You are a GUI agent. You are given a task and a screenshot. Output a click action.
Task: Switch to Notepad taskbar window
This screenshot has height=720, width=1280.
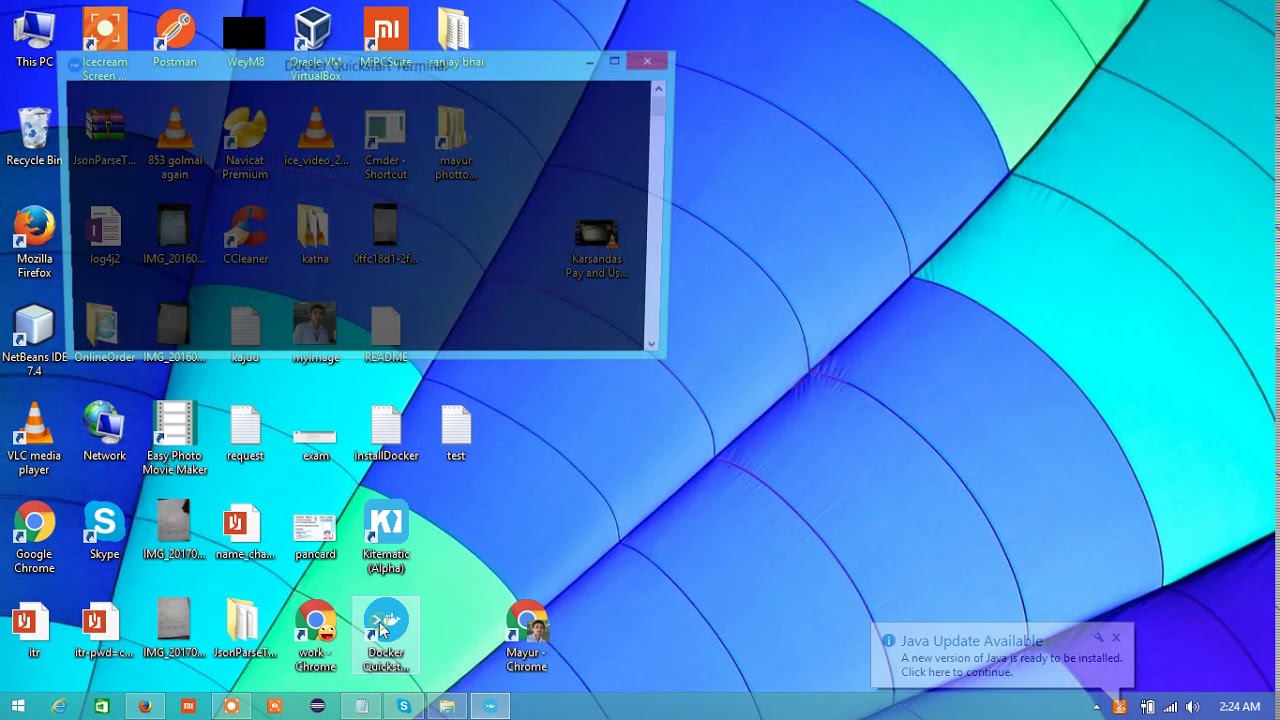361,707
